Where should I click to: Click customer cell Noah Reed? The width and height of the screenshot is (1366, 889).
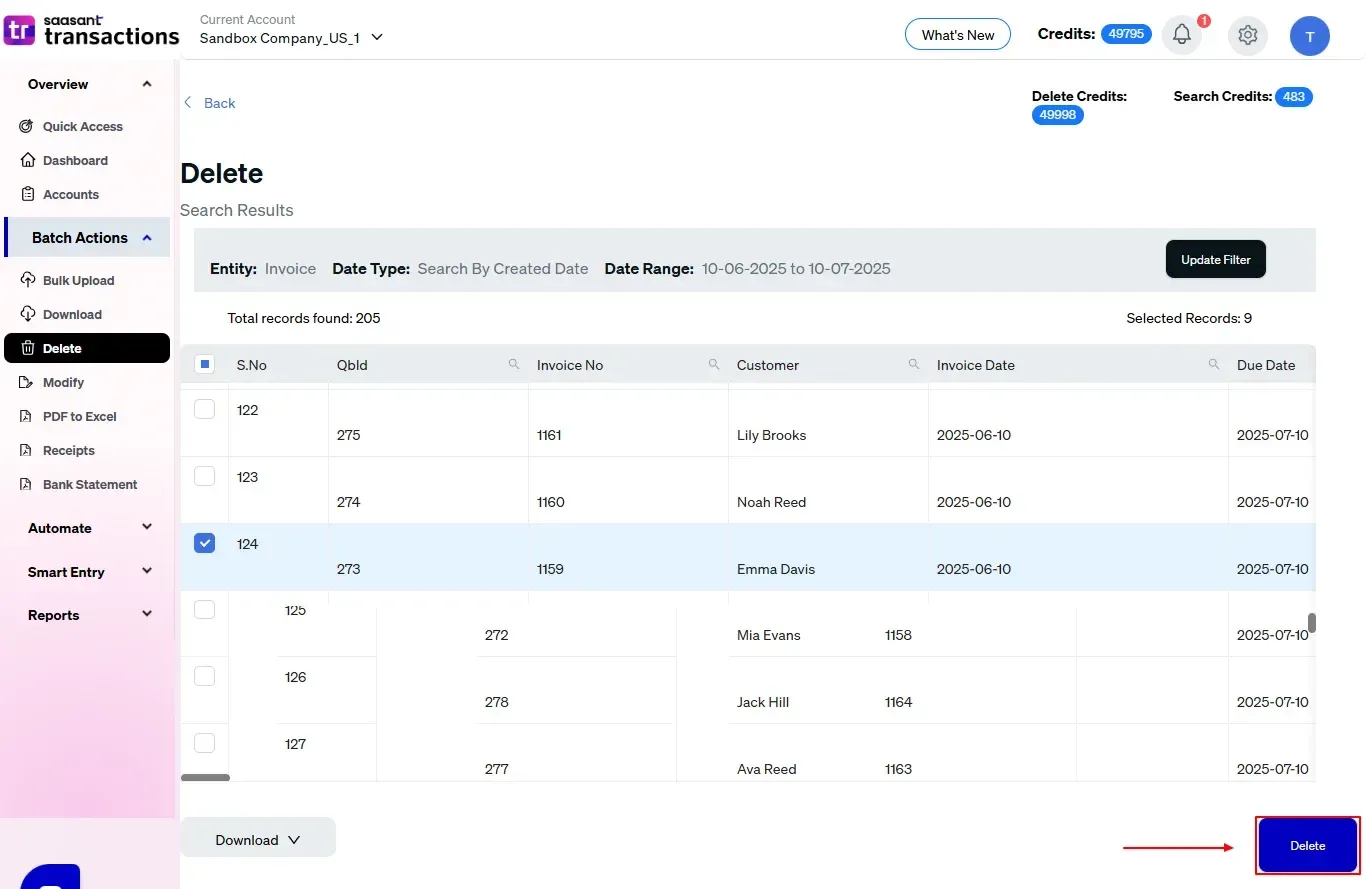tap(771, 502)
